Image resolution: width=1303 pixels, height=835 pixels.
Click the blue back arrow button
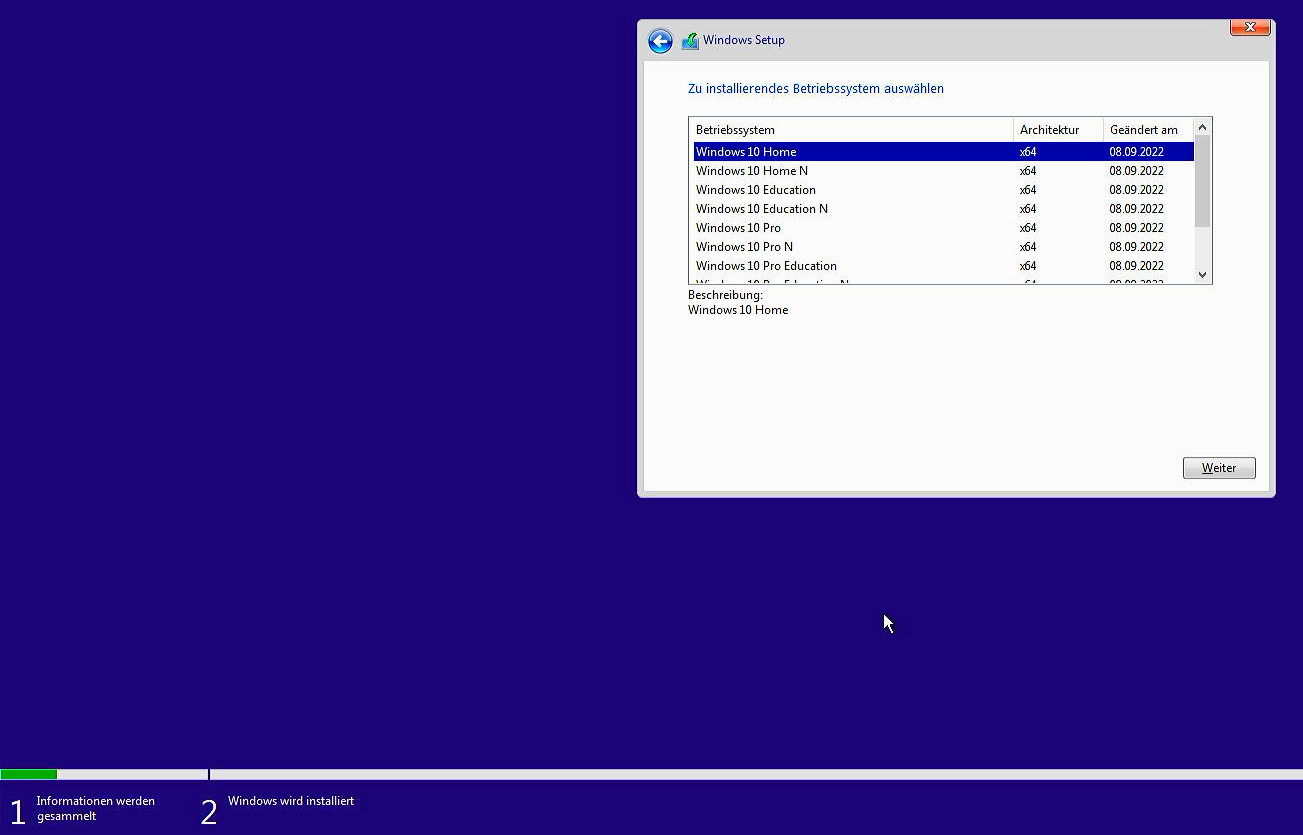[x=660, y=41]
